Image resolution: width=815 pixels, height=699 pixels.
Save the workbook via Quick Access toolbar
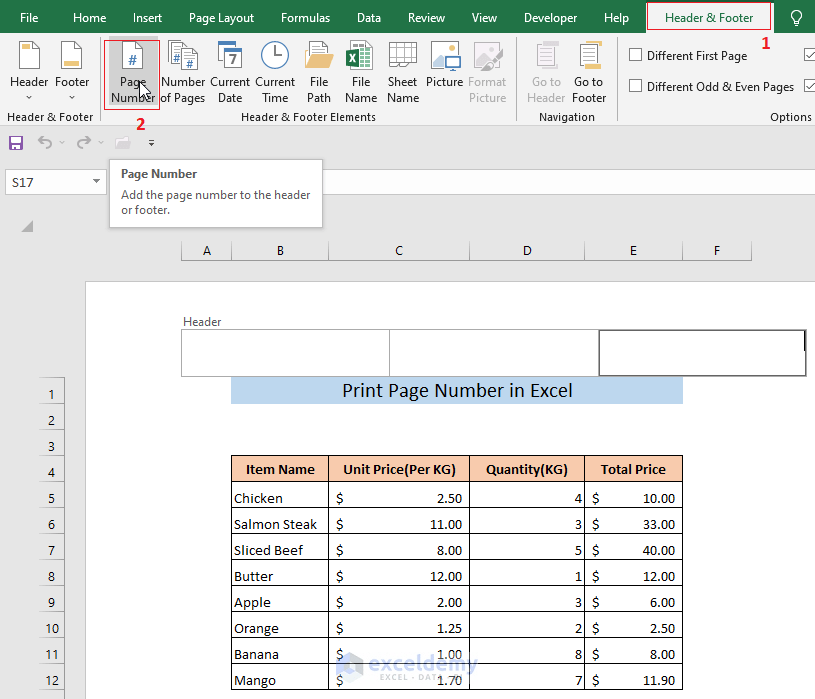(x=15, y=143)
